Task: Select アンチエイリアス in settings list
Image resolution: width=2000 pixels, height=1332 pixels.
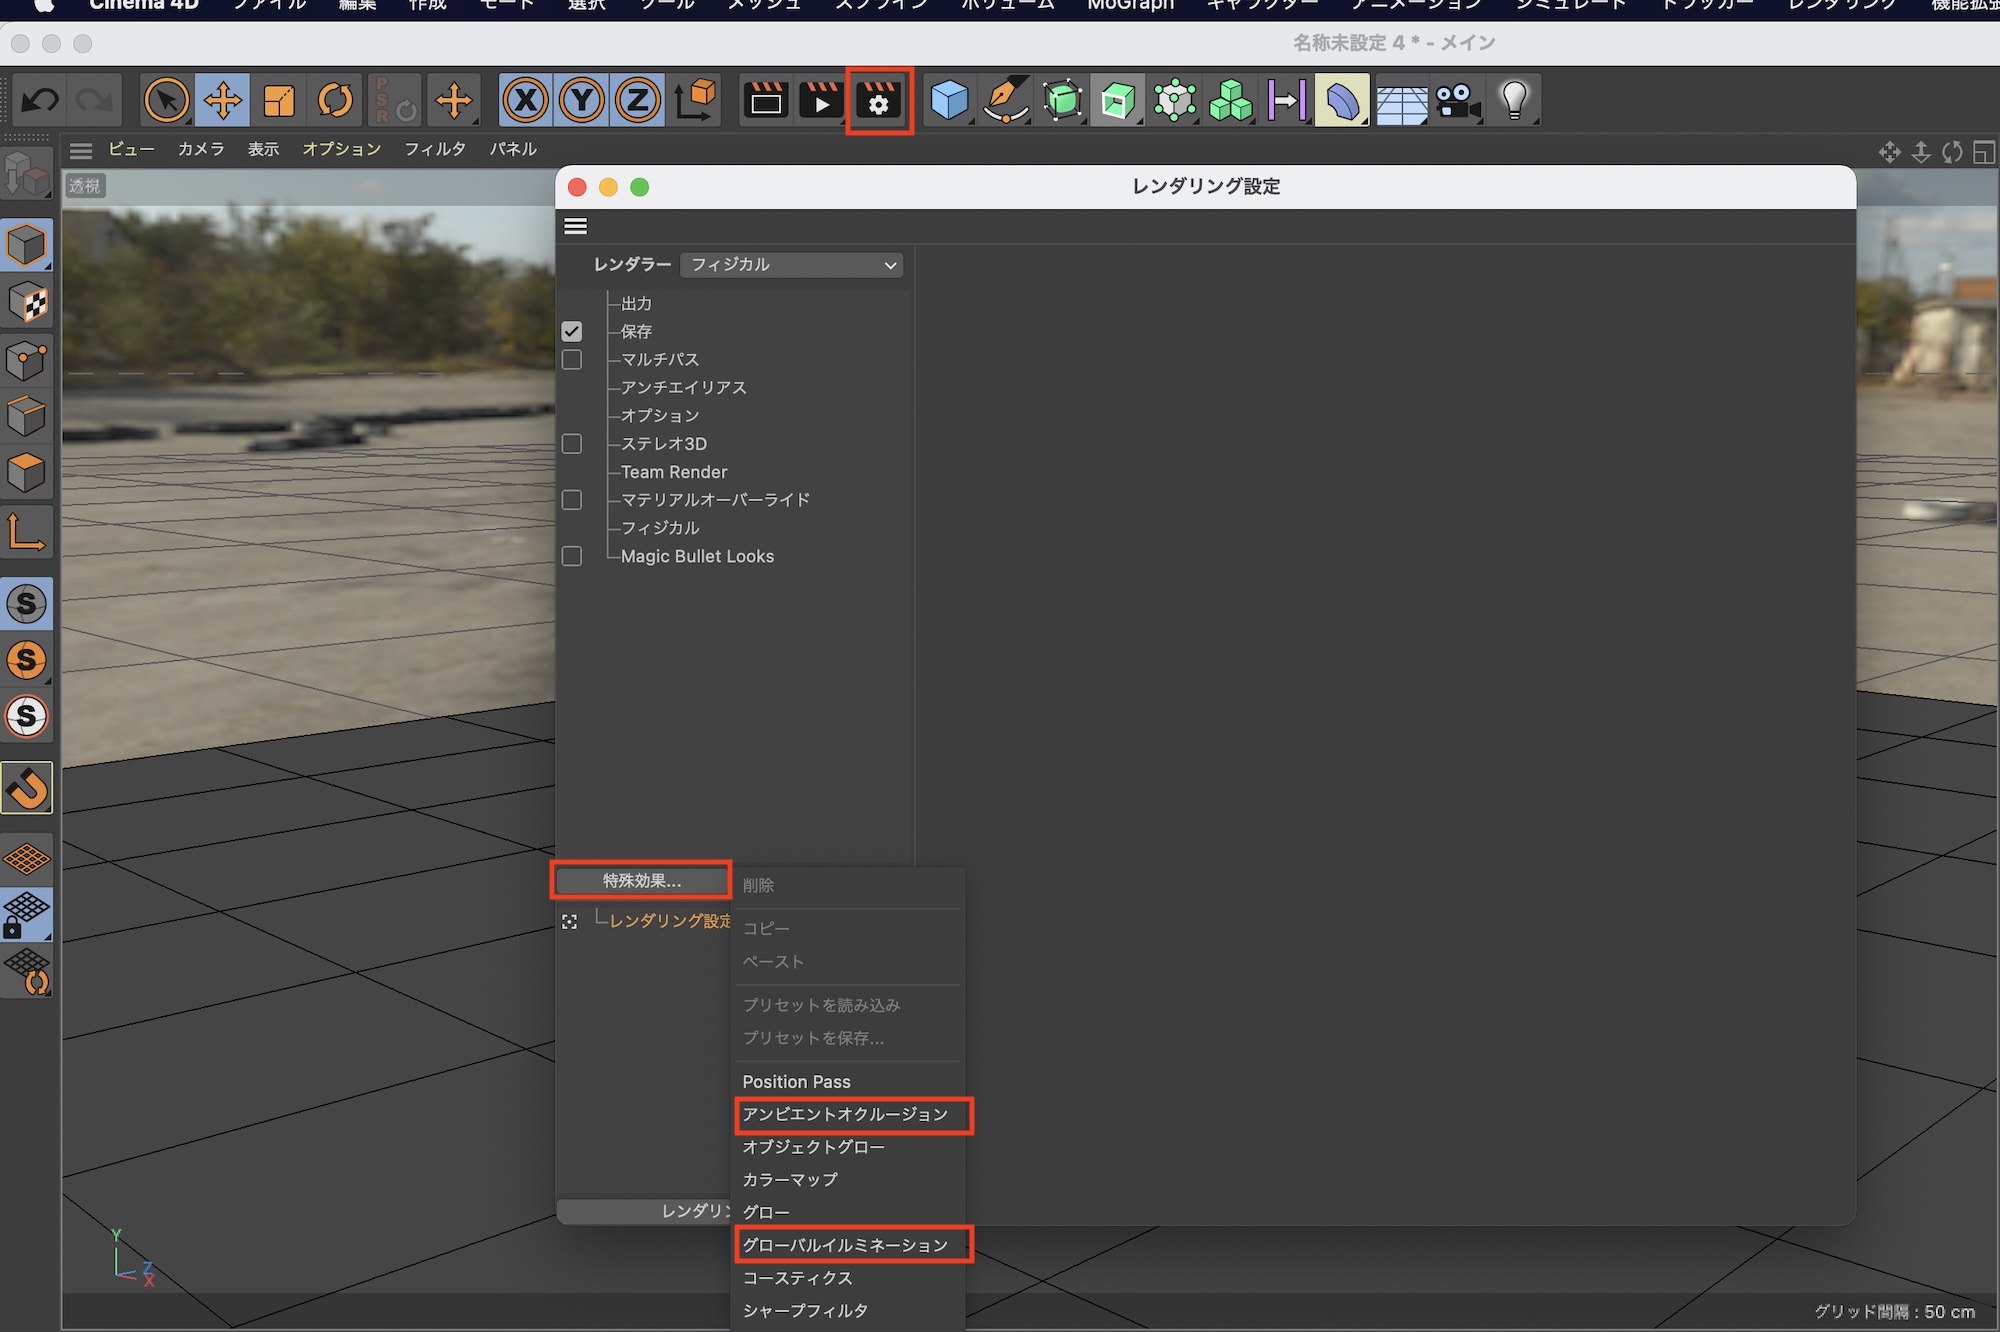Action: tap(683, 387)
